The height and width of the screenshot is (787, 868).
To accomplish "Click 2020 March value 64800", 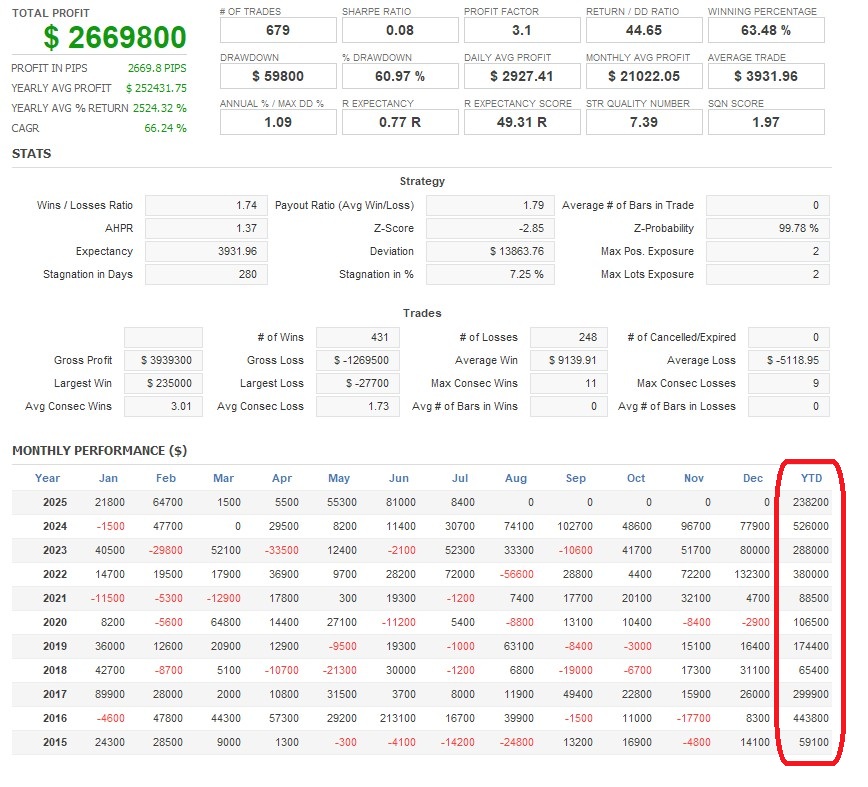I will tap(225, 623).
